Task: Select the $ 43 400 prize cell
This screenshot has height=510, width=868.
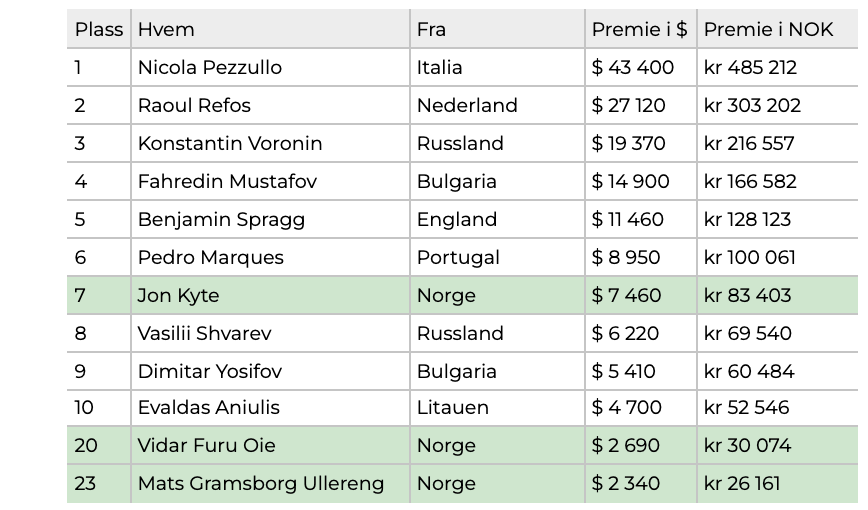Action: pos(641,68)
